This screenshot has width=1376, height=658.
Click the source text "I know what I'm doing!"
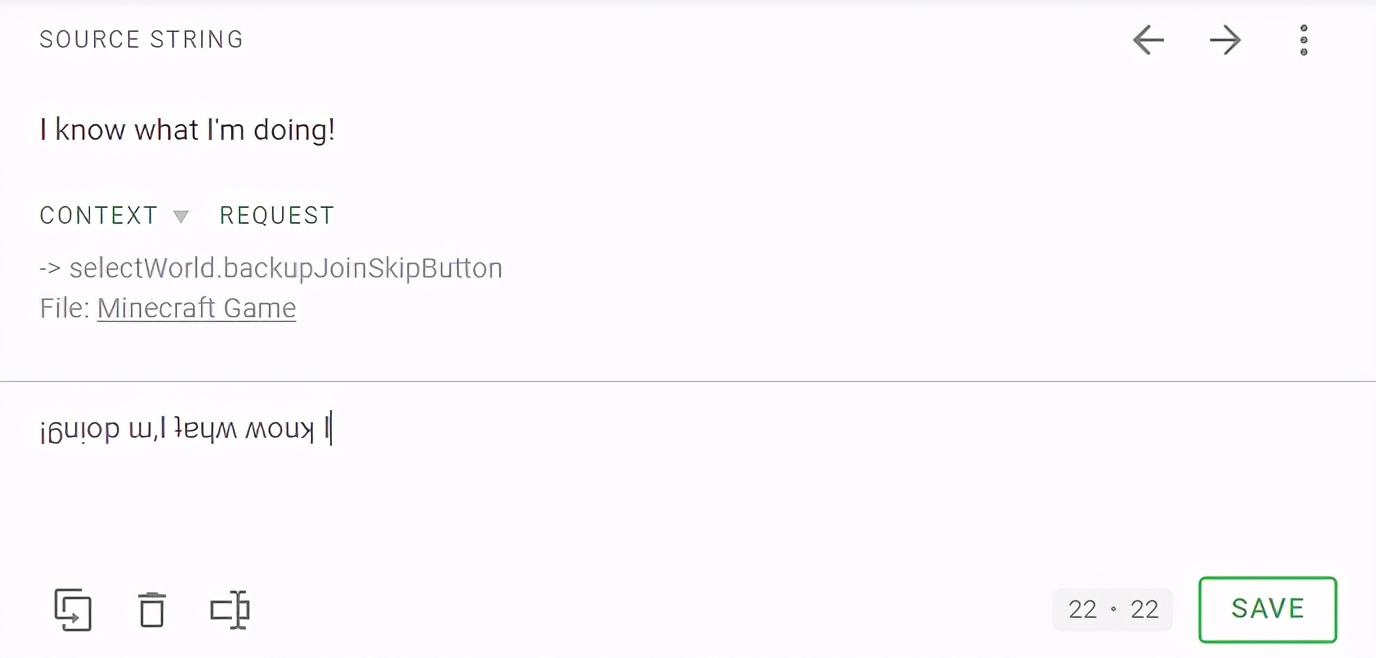[187, 130]
